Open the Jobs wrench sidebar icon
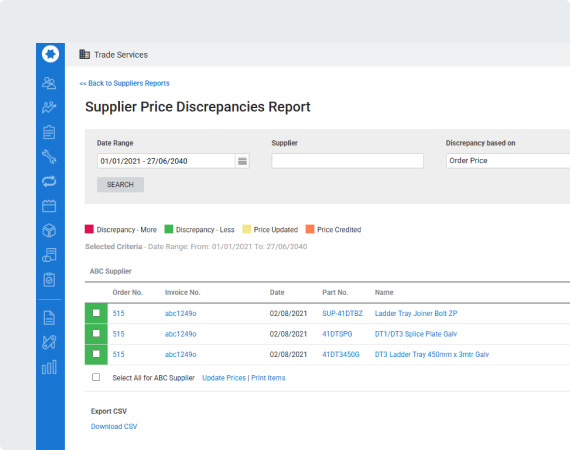Screen dimensions: 570x450 click(49, 157)
